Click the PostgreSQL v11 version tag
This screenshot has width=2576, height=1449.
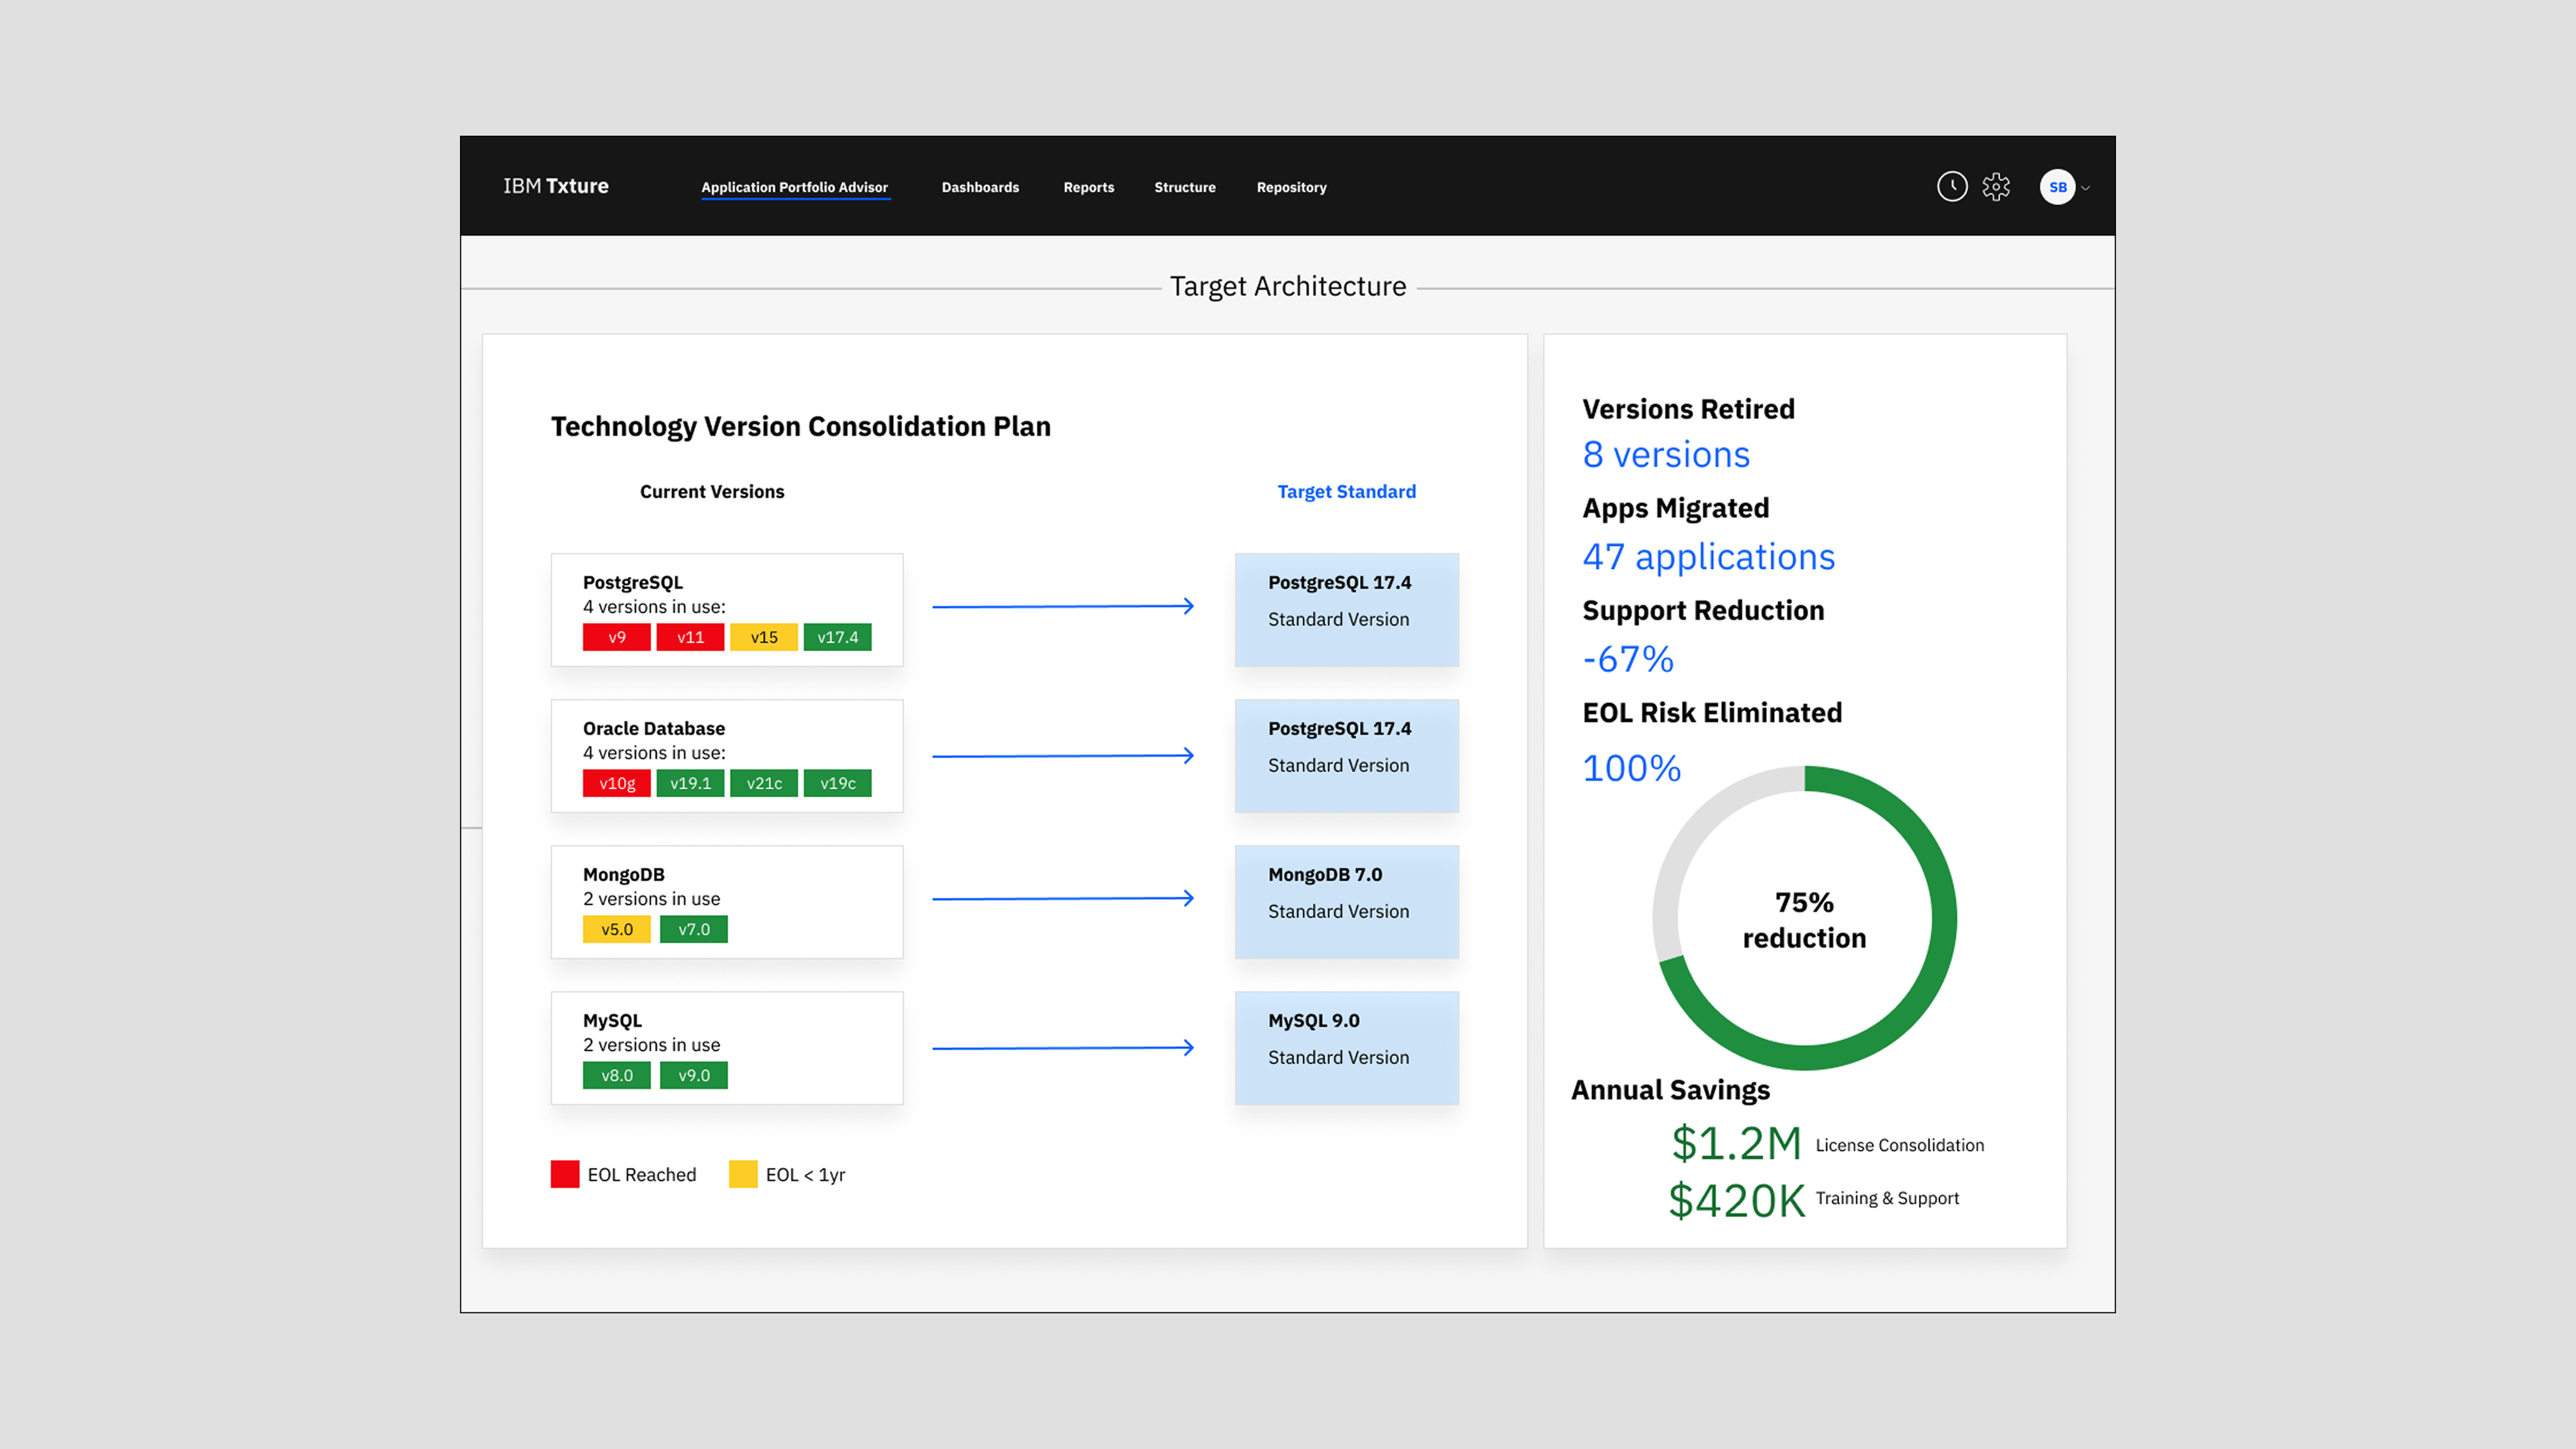click(690, 637)
